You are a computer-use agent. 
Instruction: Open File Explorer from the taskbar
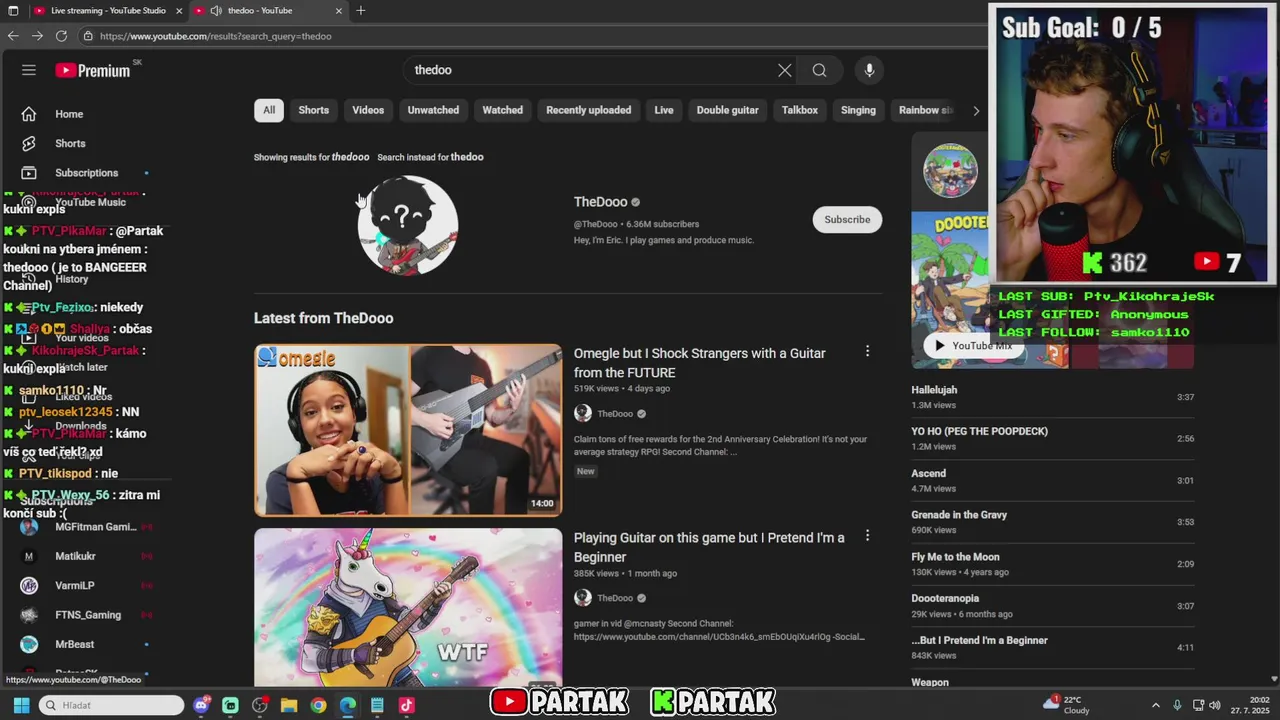tap(289, 705)
